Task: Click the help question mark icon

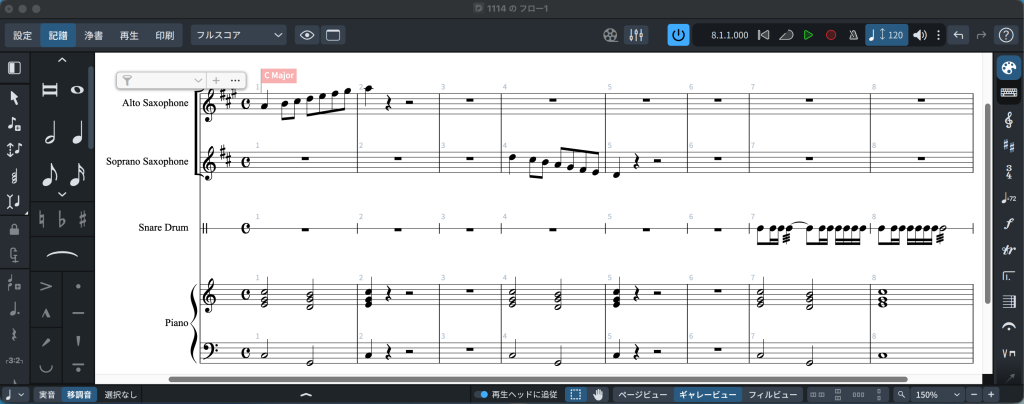Action: click(1006, 35)
